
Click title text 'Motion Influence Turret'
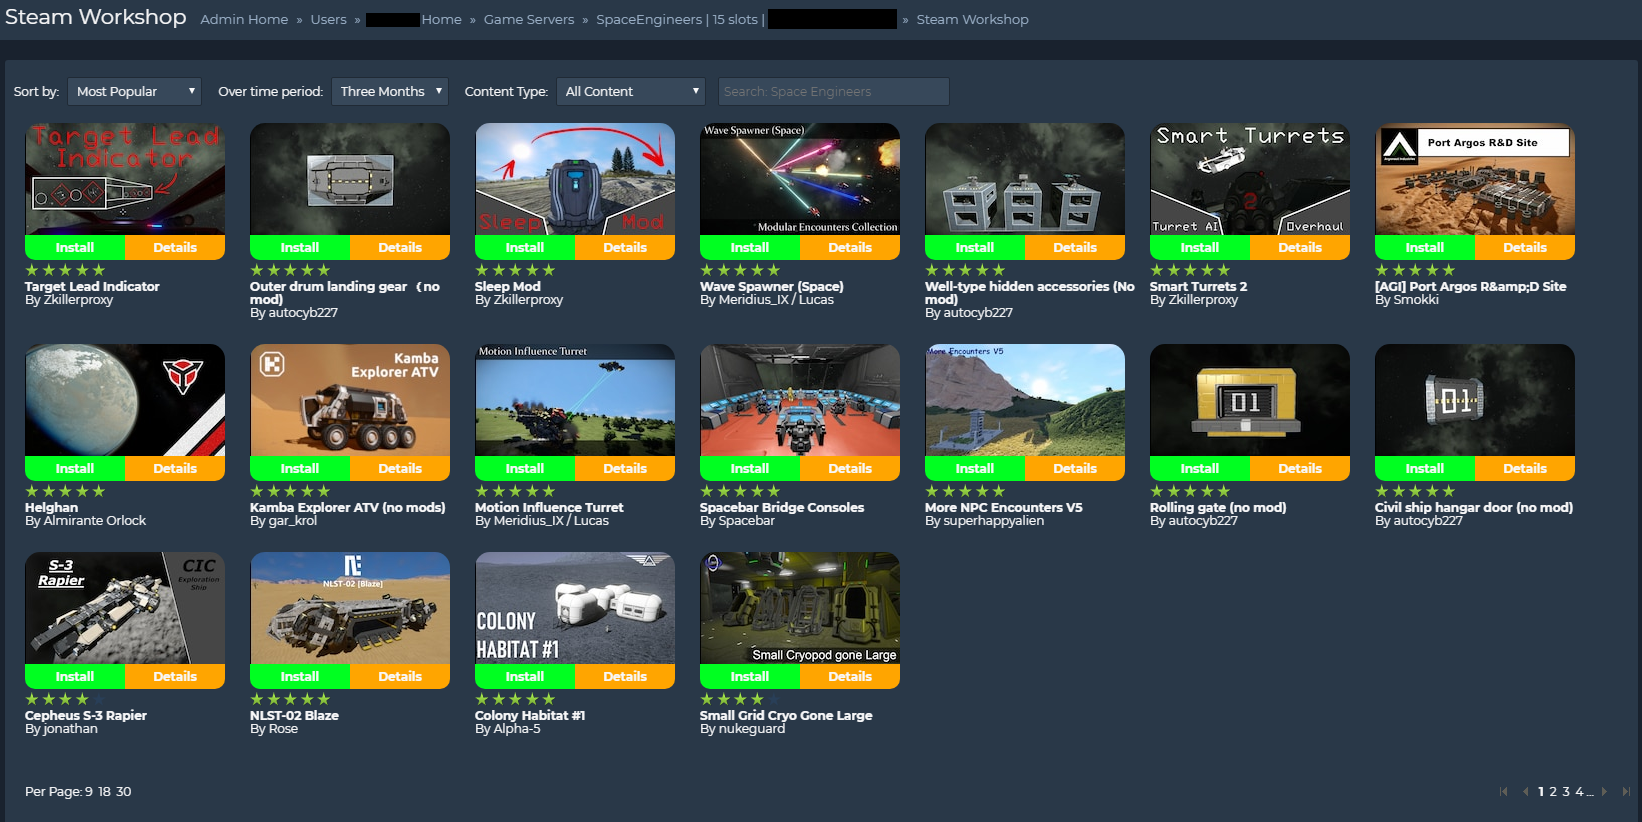[x=549, y=507]
